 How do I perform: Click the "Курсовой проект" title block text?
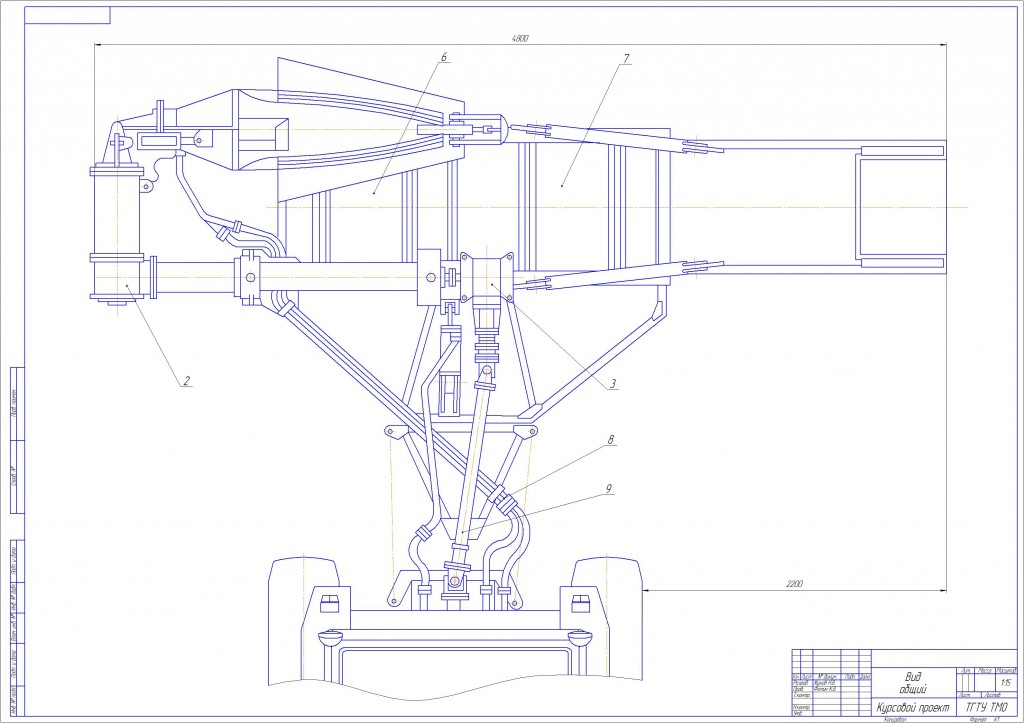coord(913,708)
